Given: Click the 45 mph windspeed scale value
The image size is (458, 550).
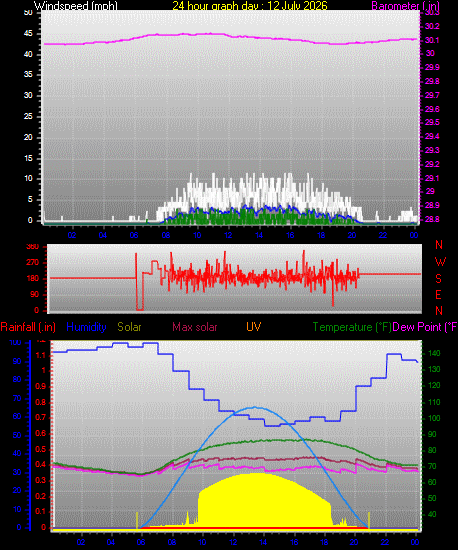Looking at the screenshot, I should click(x=28, y=34).
